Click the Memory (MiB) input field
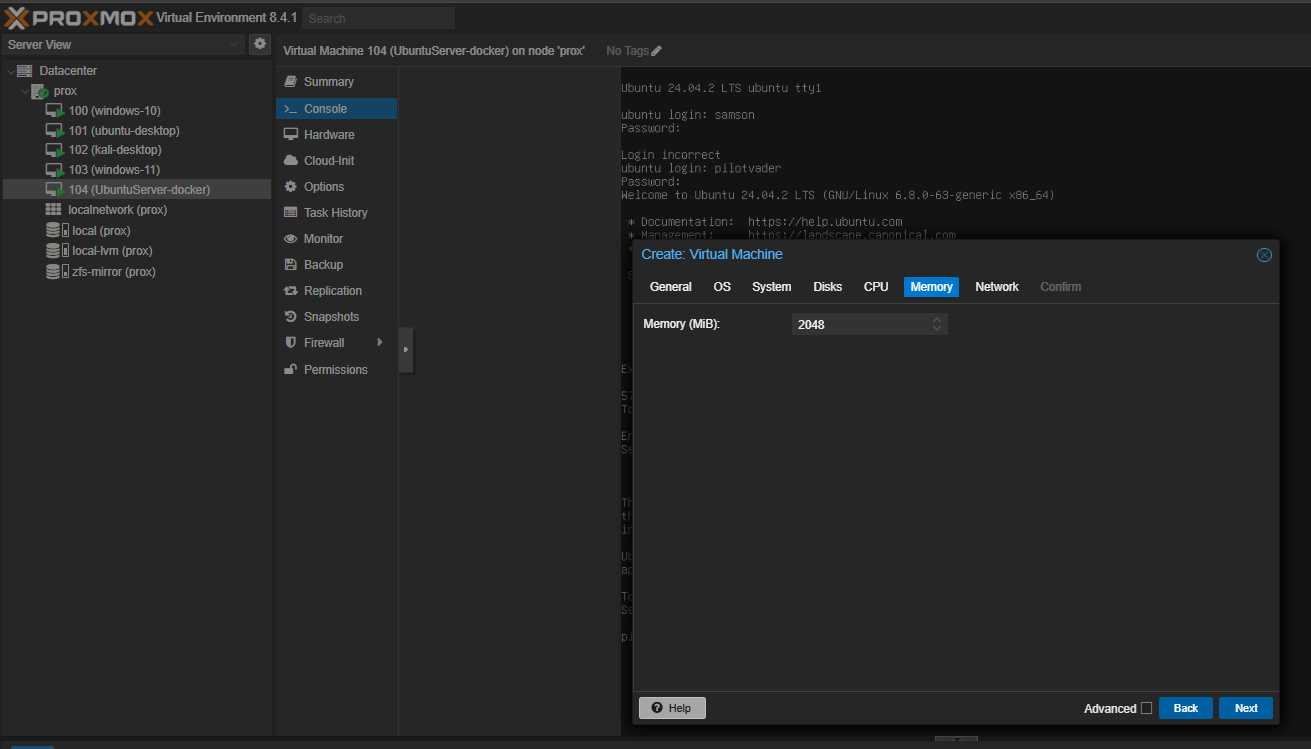This screenshot has height=749, width=1311. click(860, 325)
